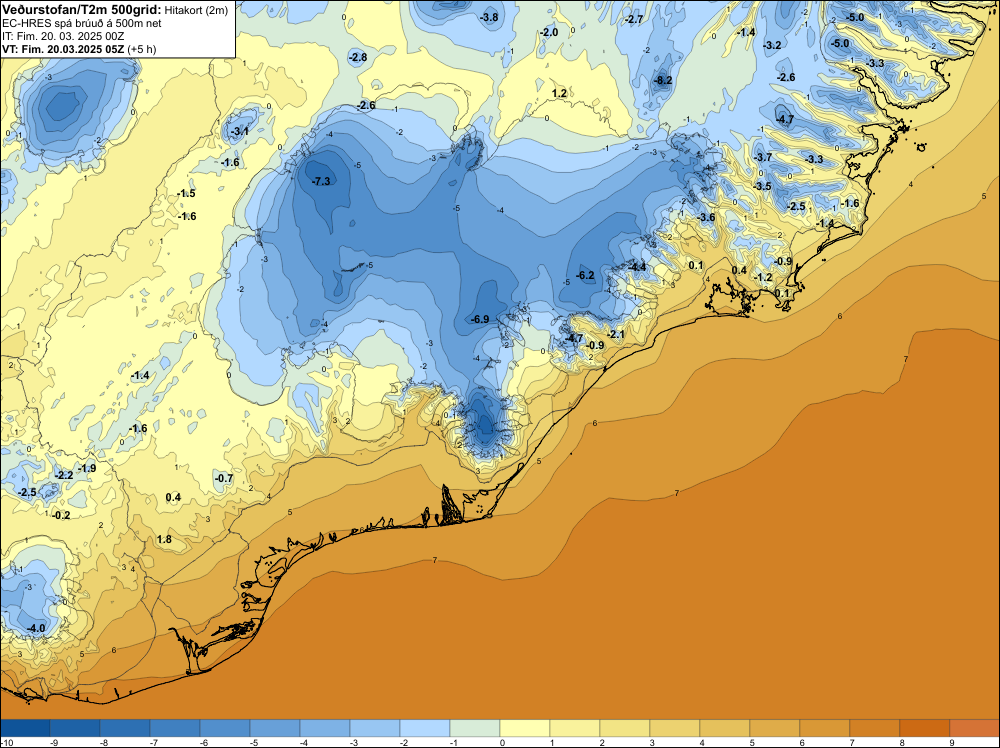The width and height of the screenshot is (1000, 748).
Task: Select the legend swatch between 3 and 4
Action: click(x=675, y=728)
